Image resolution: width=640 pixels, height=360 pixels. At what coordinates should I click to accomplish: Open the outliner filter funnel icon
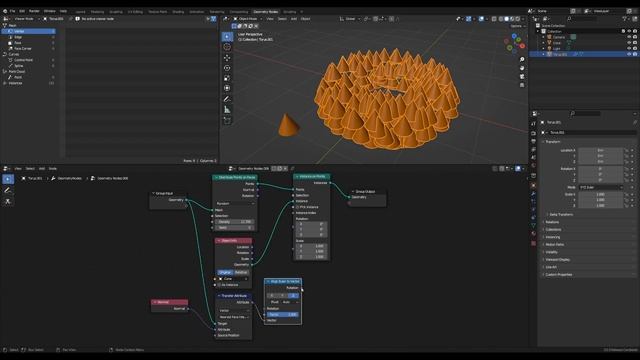pyautogui.click(x=624, y=19)
